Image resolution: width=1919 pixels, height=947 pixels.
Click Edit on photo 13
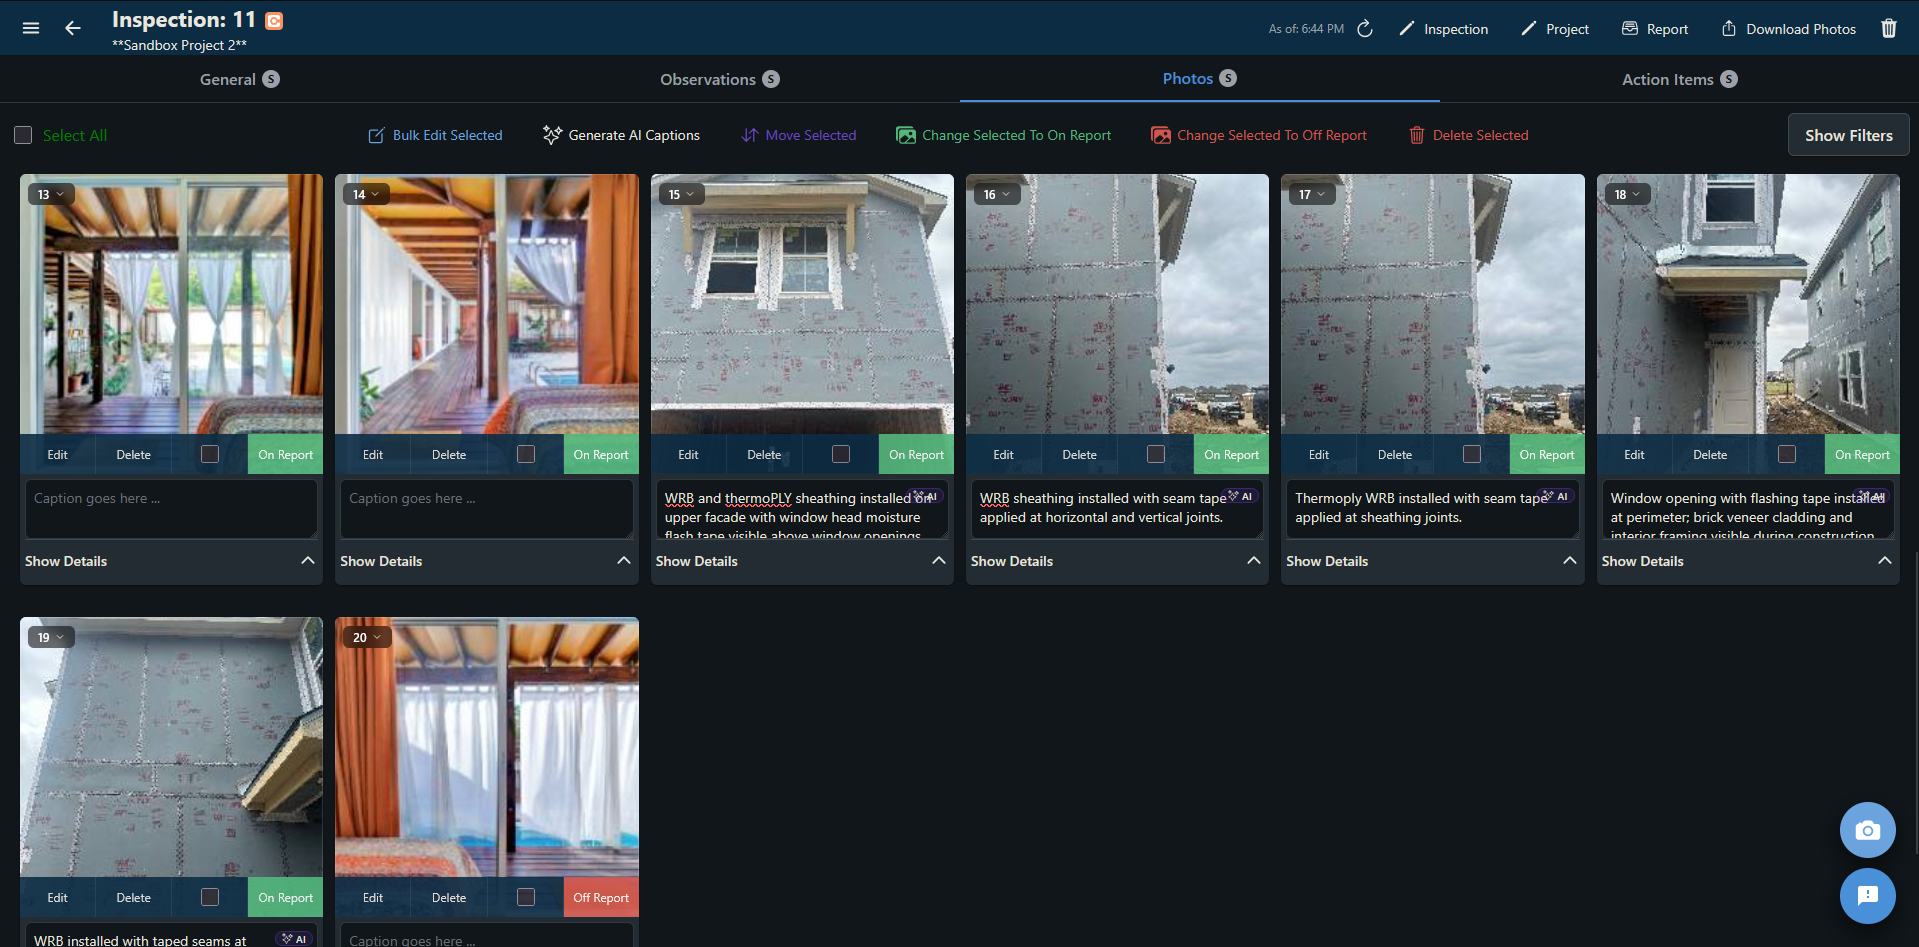[x=58, y=454]
